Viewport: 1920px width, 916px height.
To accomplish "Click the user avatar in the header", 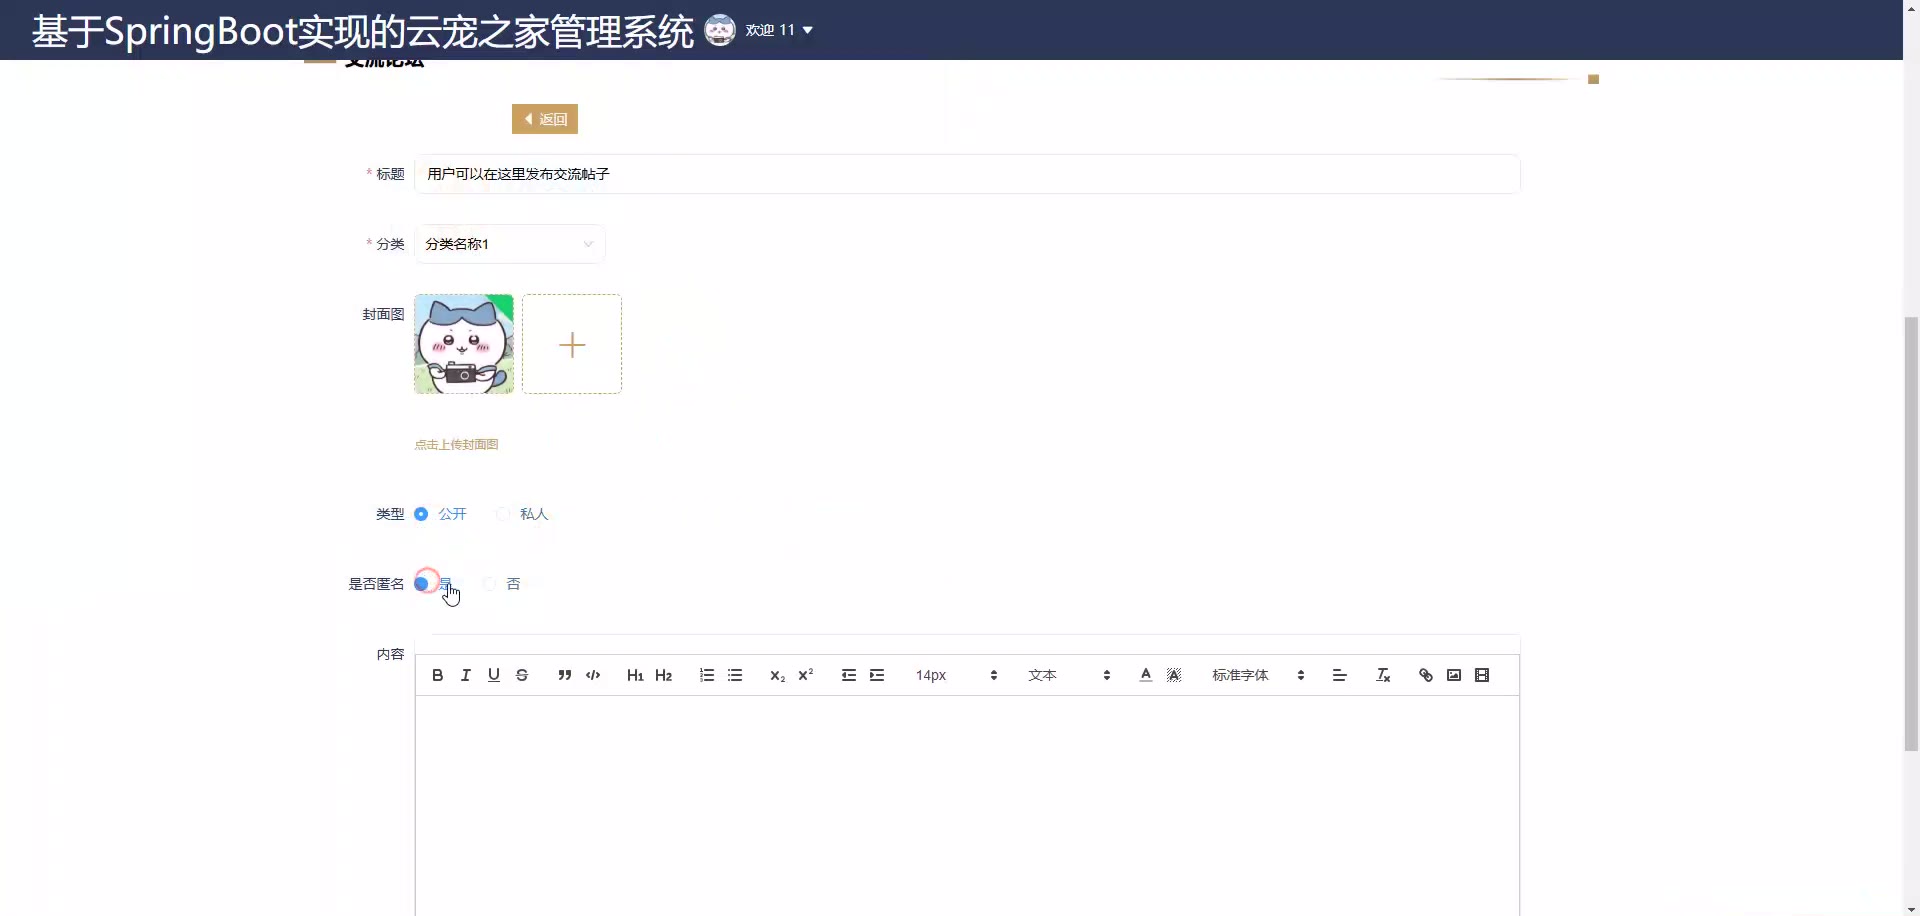I will point(720,30).
